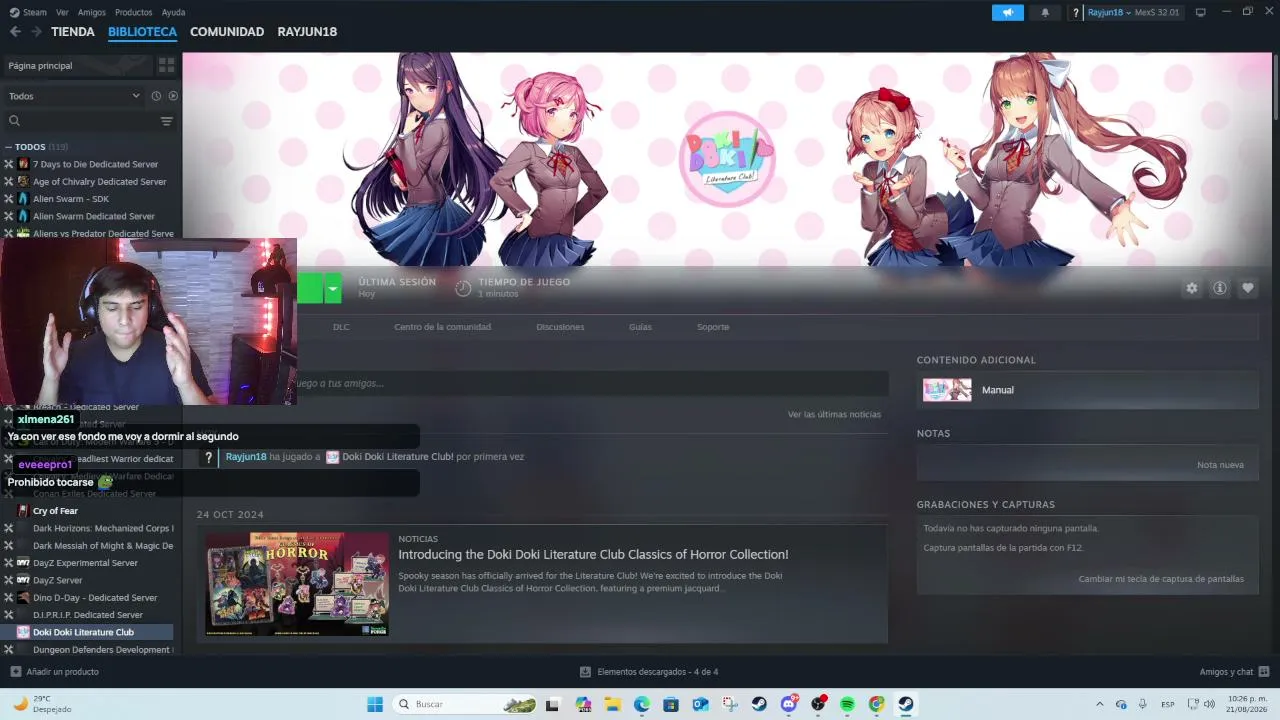Screen dimensions: 1280x720
Task: Open Discord from the taskbar
Action: point(789,704)
